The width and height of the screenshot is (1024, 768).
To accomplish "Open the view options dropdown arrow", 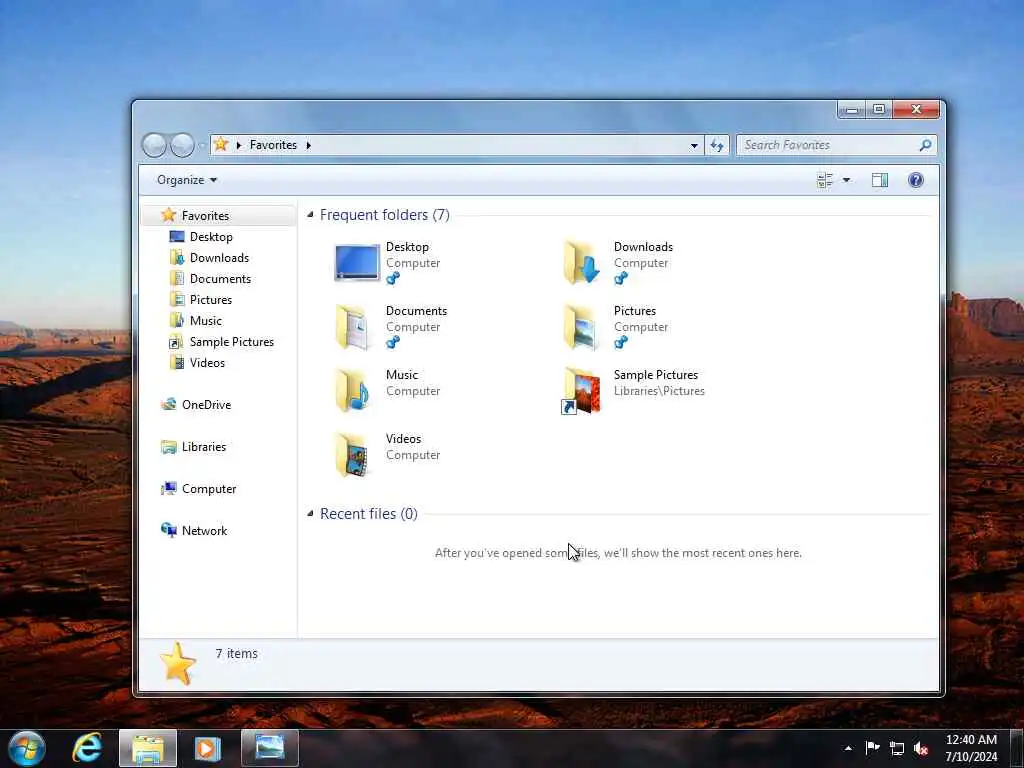I will tap(846, 180).
